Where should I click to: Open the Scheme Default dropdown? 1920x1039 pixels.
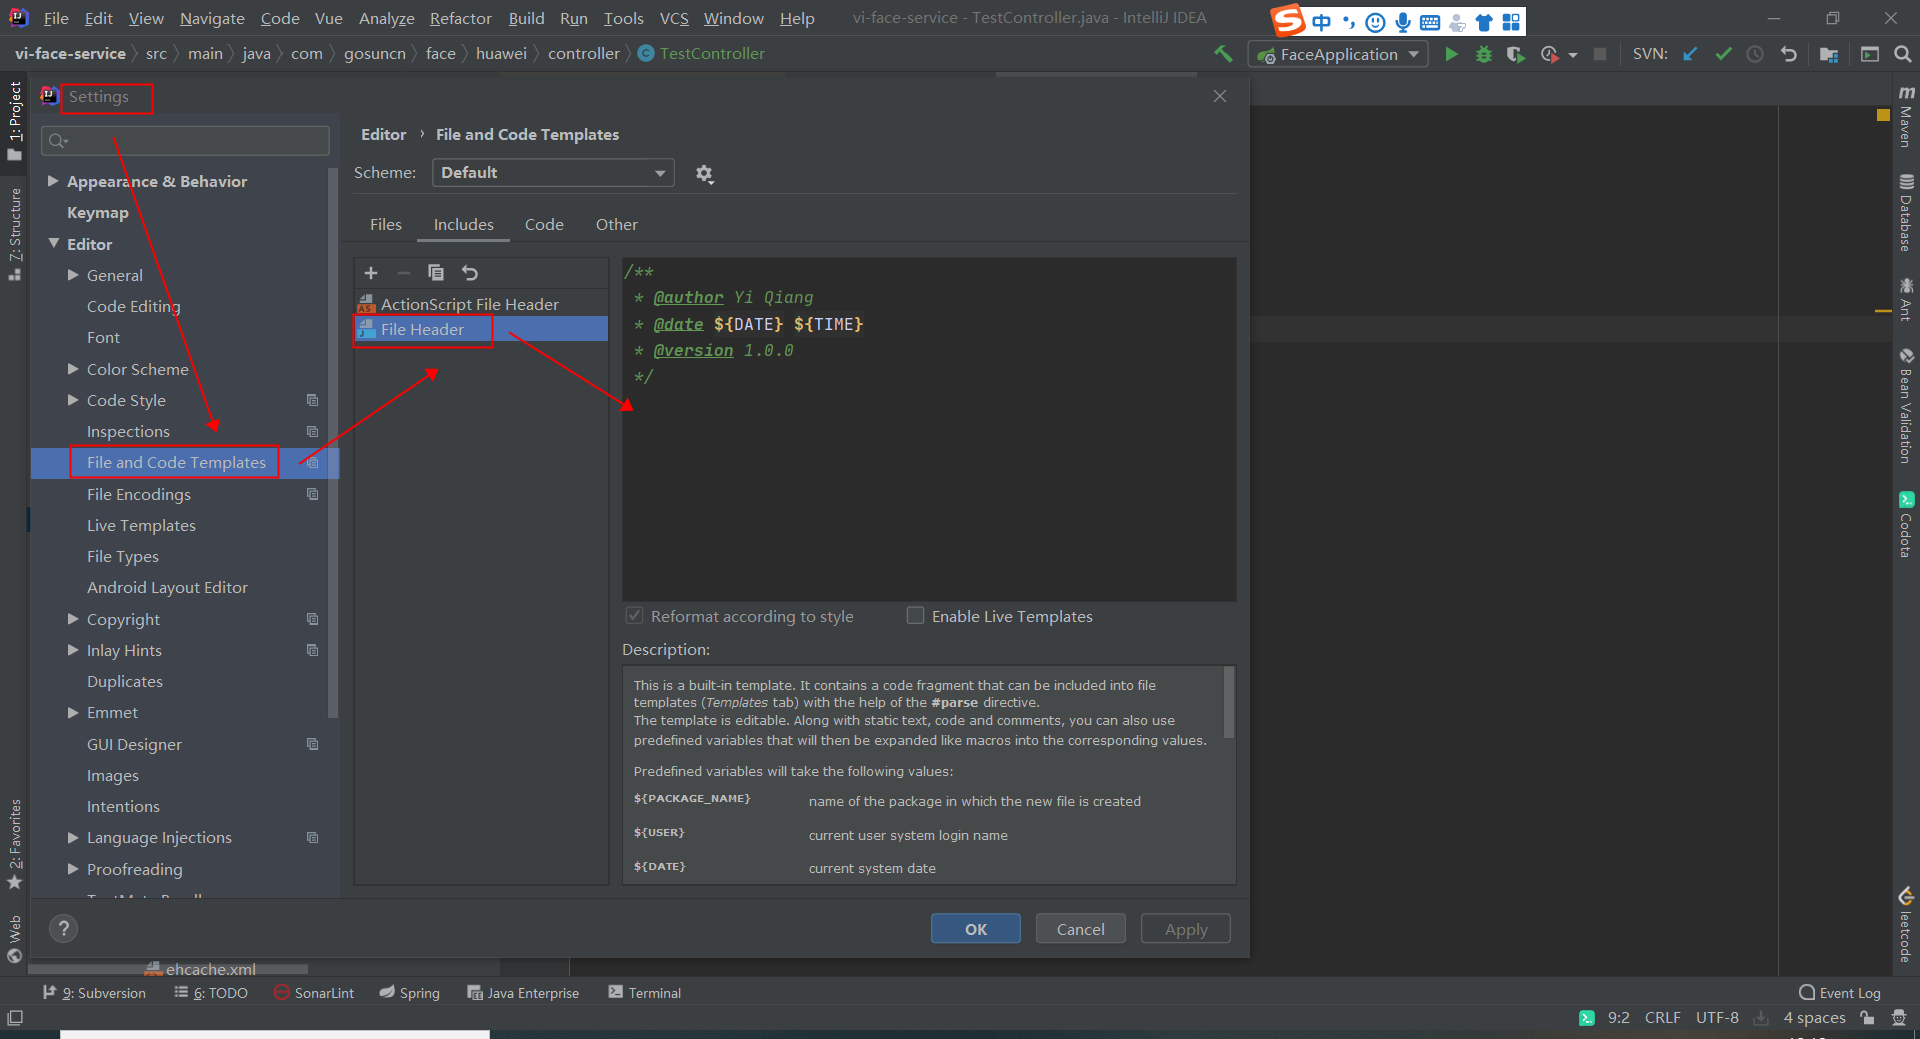pyautogui.click(x=553, y=173)
